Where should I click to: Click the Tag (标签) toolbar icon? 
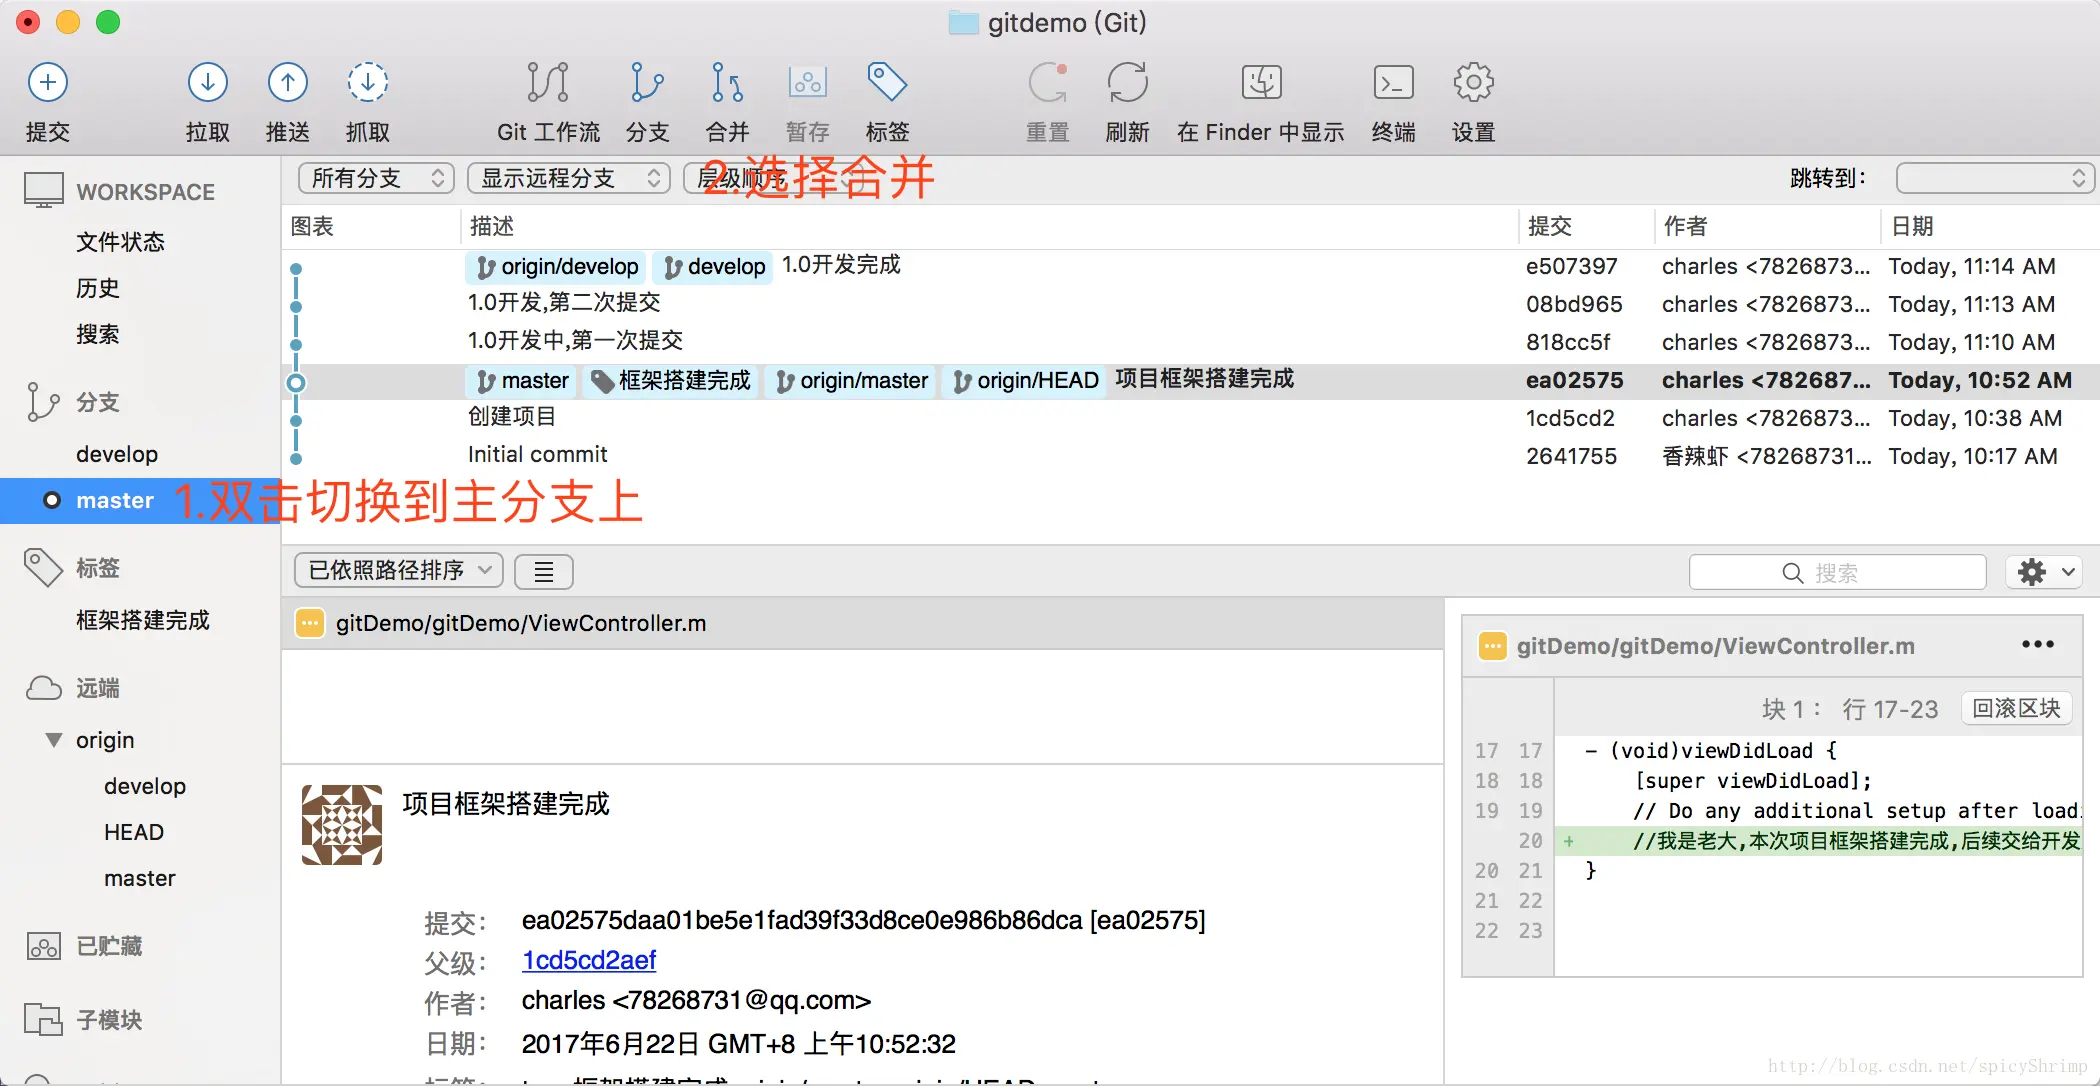887,83
